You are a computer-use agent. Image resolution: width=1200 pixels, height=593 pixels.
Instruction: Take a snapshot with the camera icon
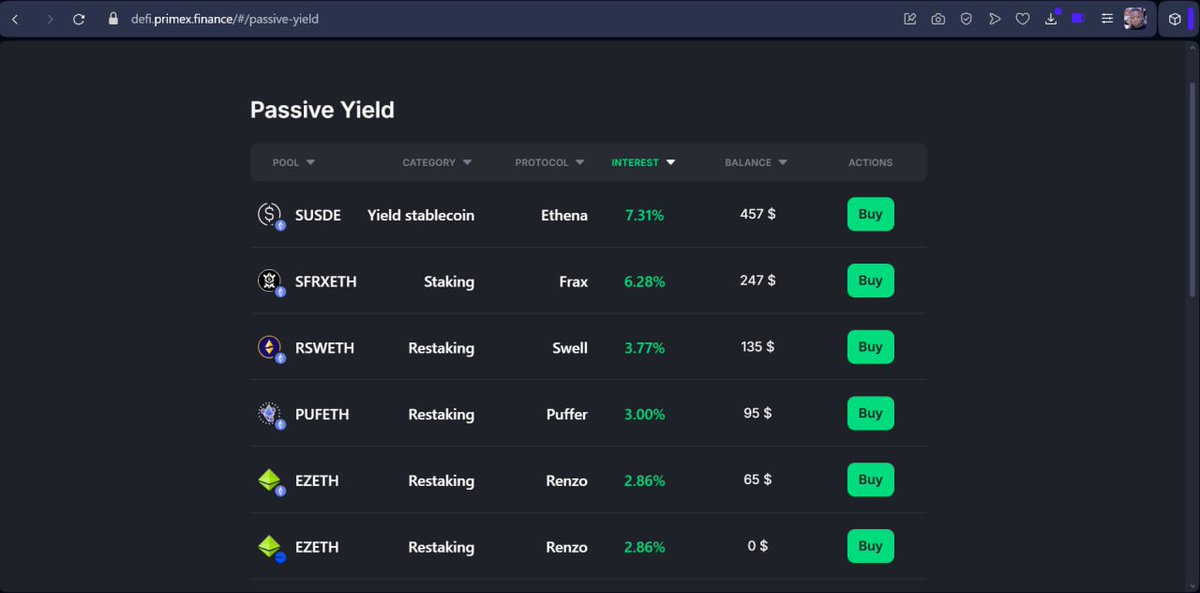(x=938, y=19)
